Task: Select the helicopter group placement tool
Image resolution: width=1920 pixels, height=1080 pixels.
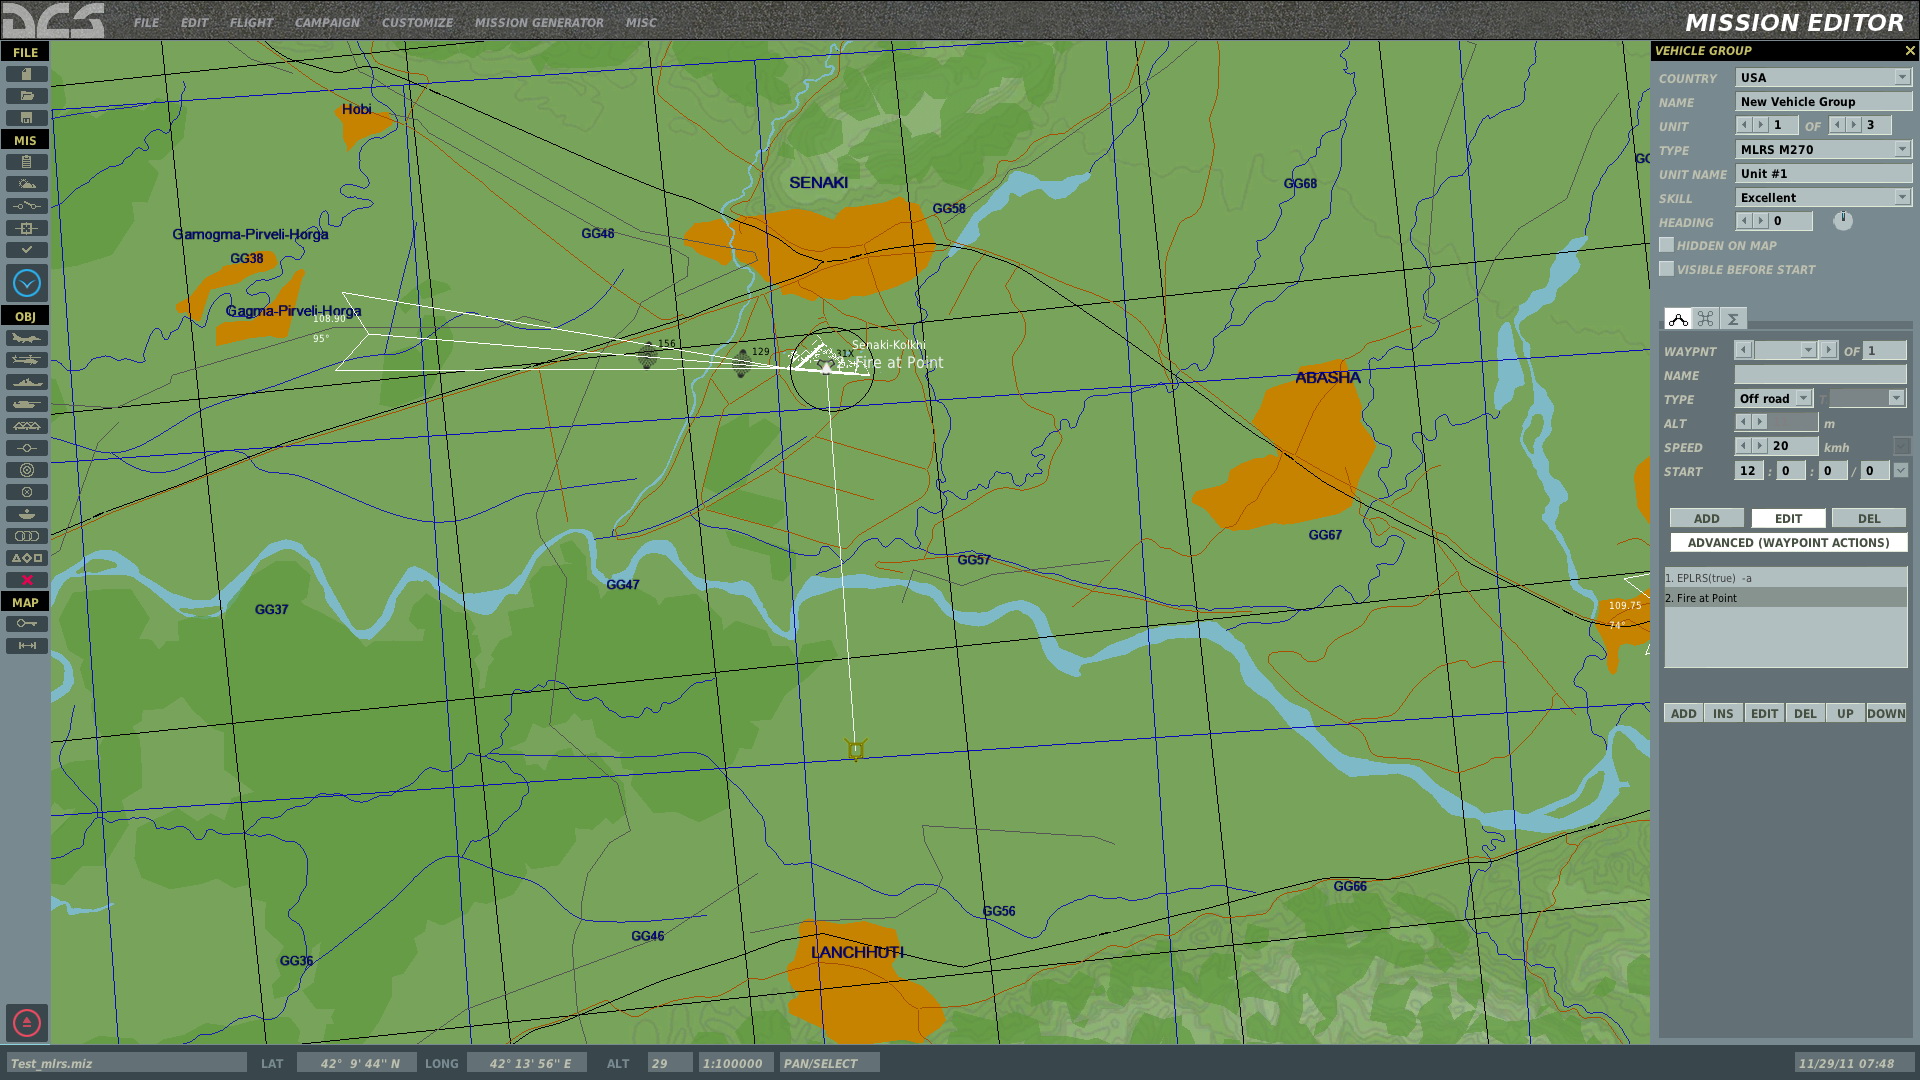Action: pyautogui.click(x=27, y=360)
